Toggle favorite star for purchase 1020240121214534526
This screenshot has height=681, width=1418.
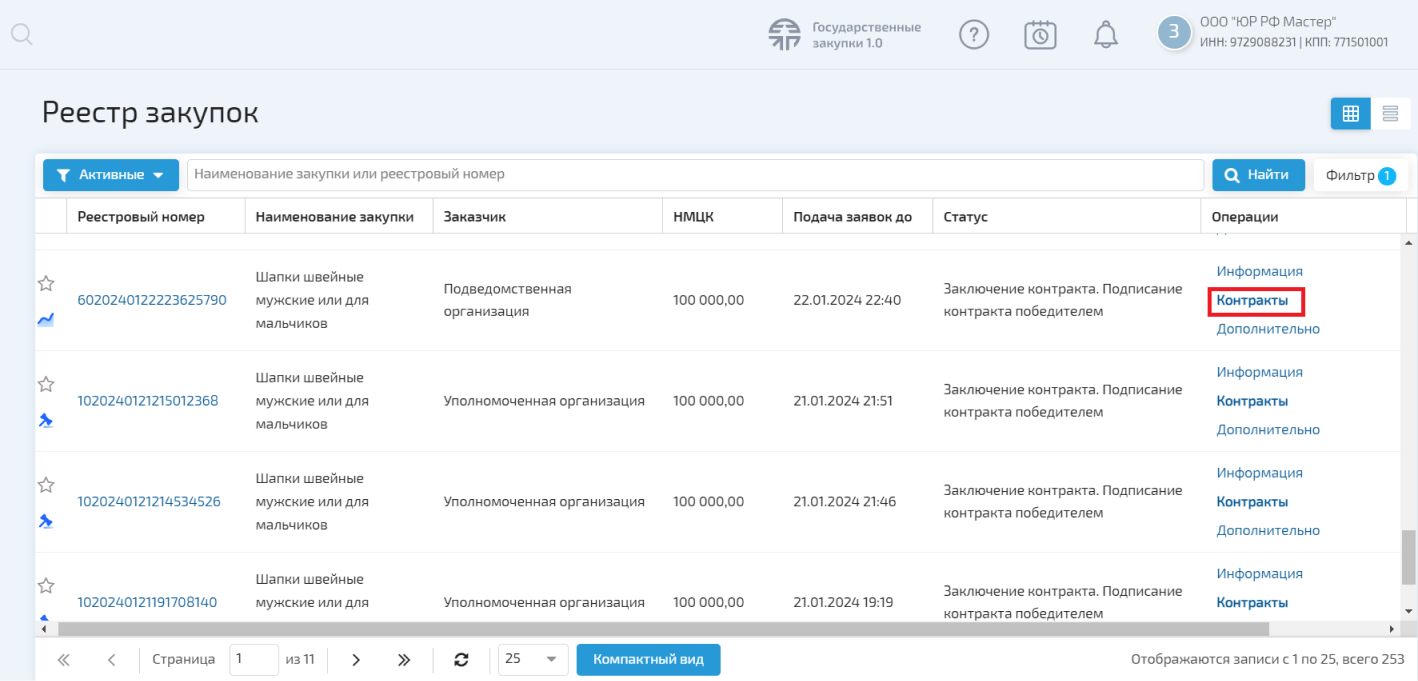click(x=45, y=485)
